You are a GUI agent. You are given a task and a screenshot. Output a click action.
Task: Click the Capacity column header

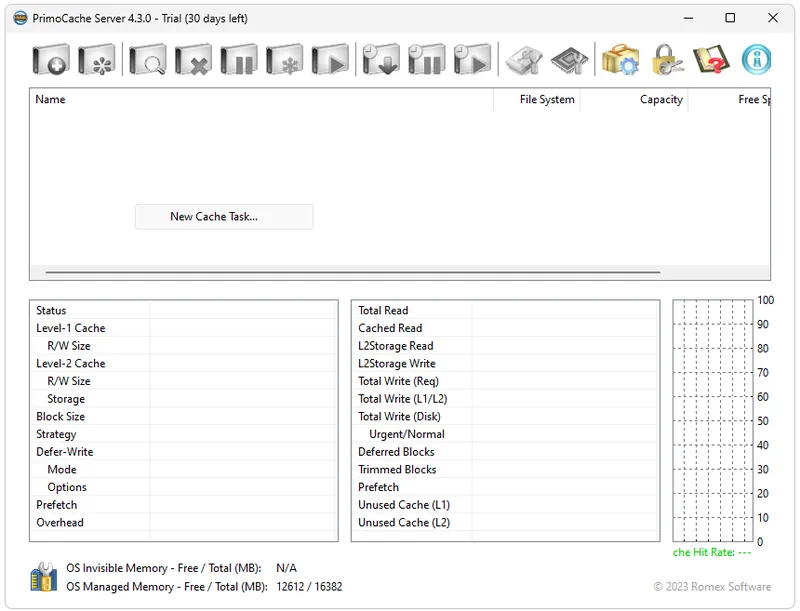point(634,99)
